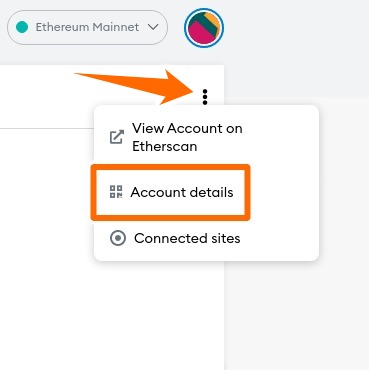Click the external link icon beside Etherscan
This screenshot has width=369, height=370.
[117, 137]
